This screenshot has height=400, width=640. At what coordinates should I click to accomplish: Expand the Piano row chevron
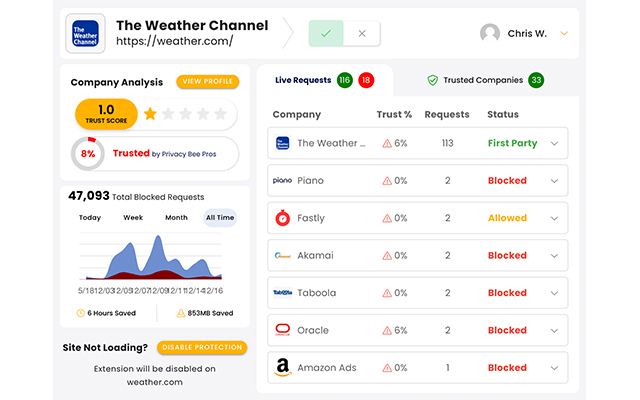(554, 181)
